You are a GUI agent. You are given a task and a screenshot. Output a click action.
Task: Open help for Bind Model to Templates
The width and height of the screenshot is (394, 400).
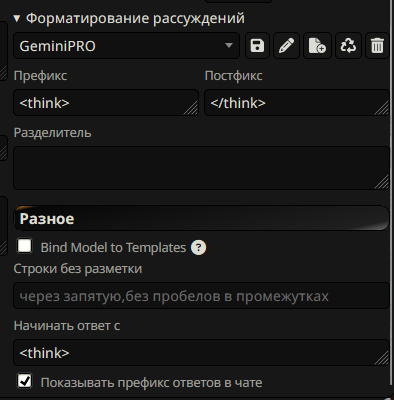point(198,248)
